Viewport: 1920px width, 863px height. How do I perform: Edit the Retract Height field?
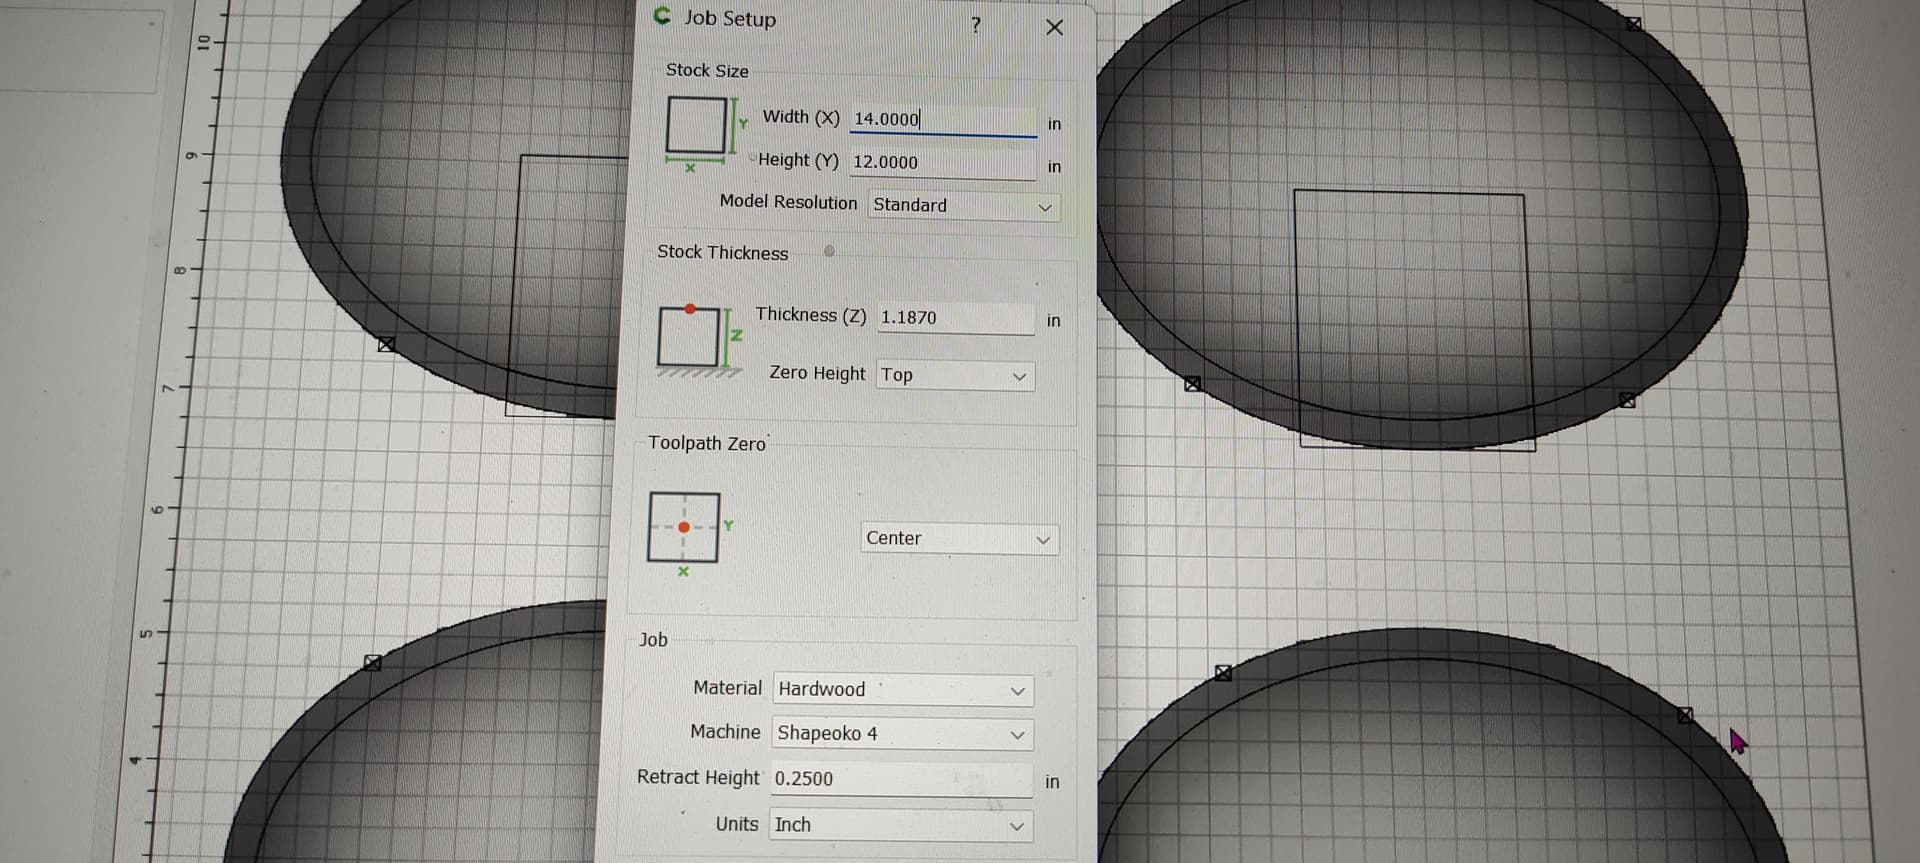[901, 779]
